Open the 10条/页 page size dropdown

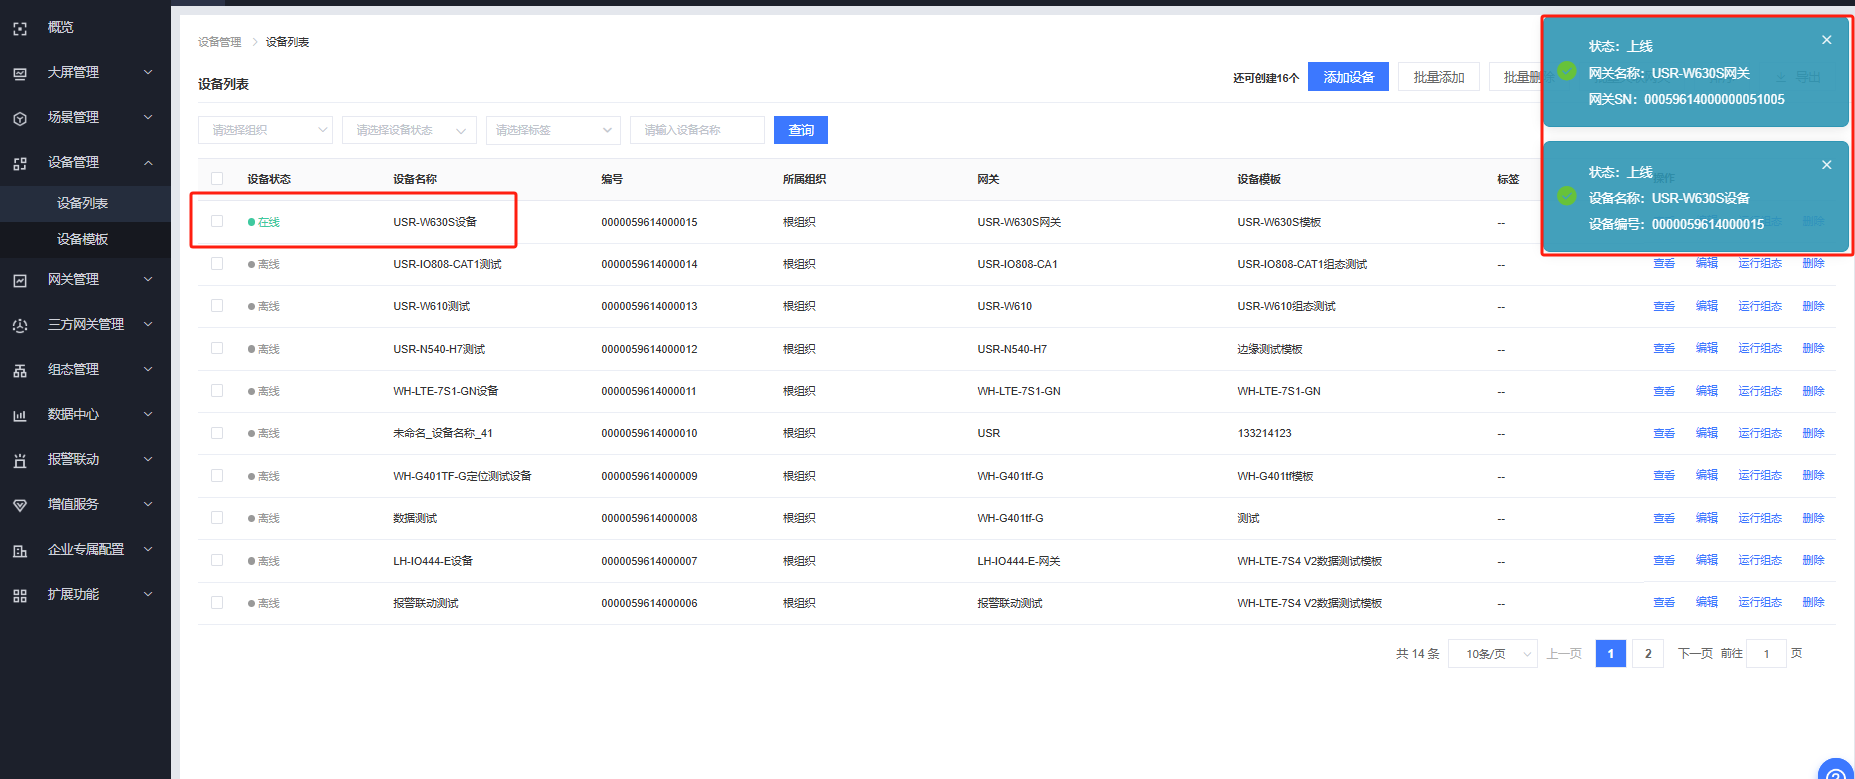(x=1492, y=654)
